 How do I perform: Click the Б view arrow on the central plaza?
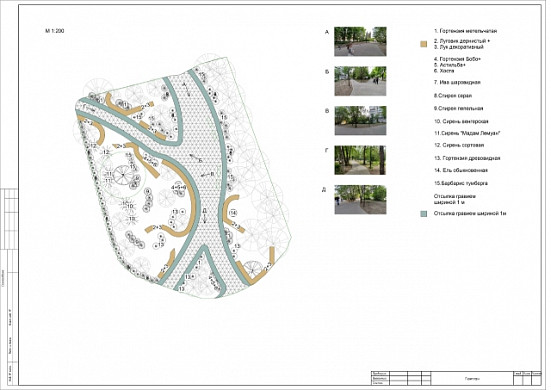[x=195, y=158]
